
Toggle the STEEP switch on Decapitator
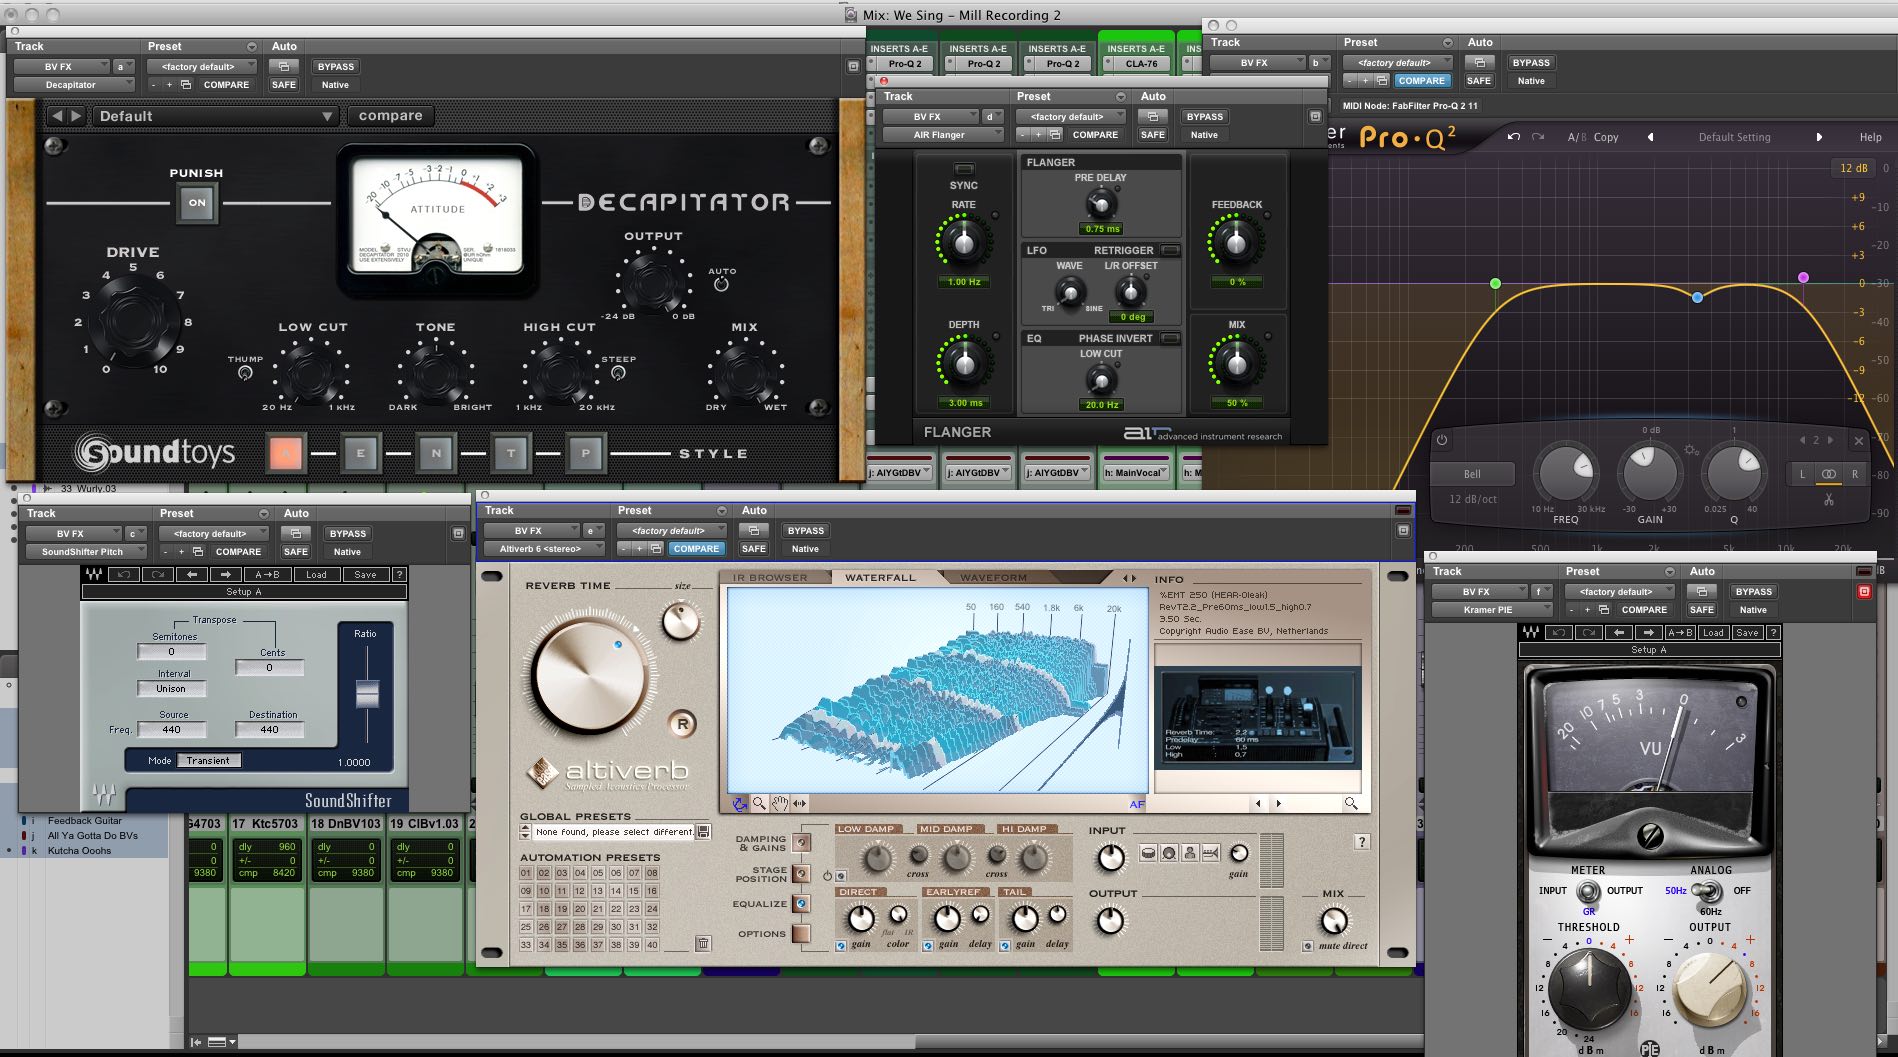(x=618, y=373)
